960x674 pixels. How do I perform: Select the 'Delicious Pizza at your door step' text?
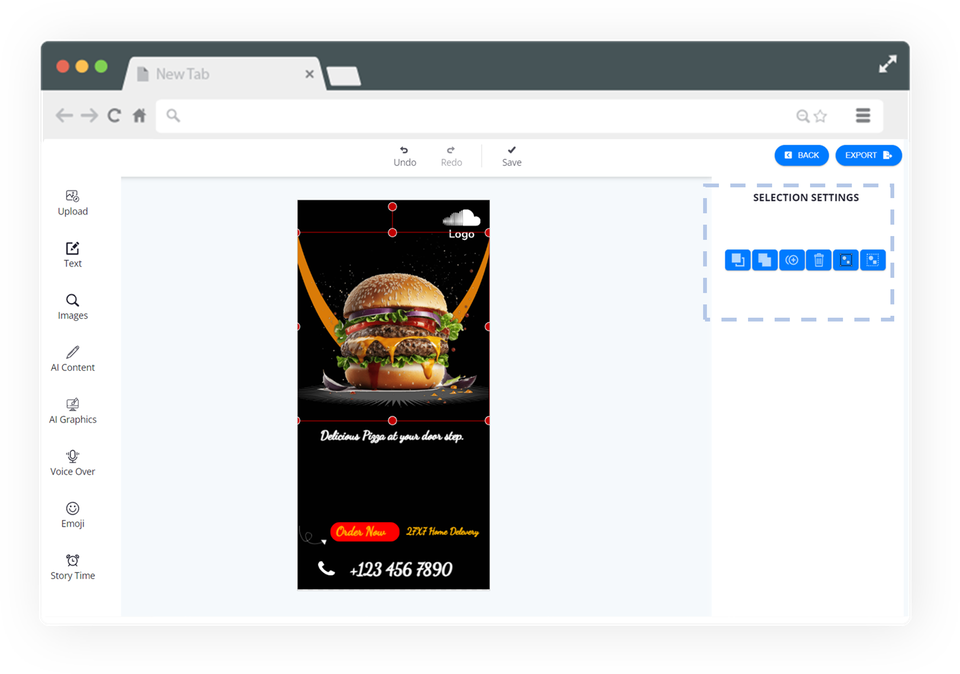point(392,436)
